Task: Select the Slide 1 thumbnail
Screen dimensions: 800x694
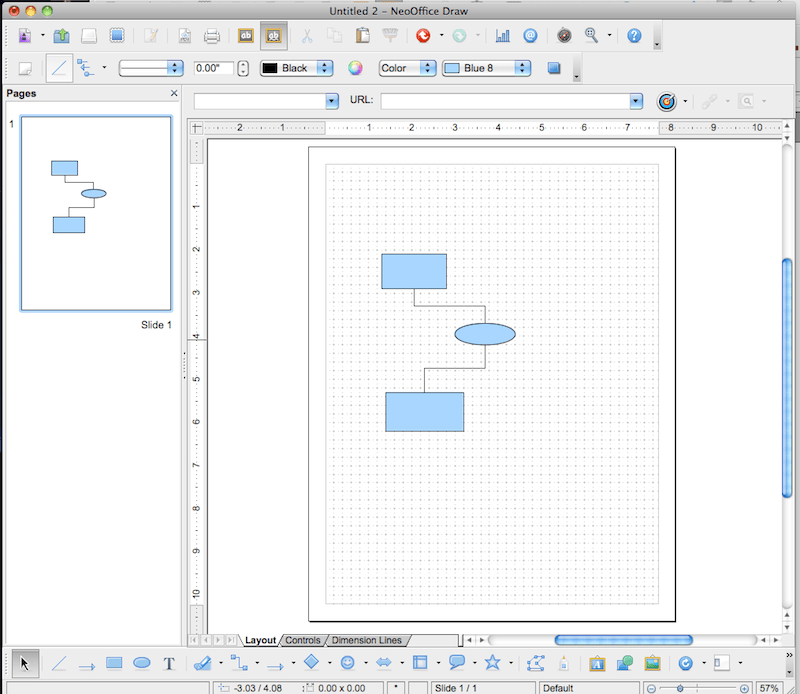Action: click(97, 213)
